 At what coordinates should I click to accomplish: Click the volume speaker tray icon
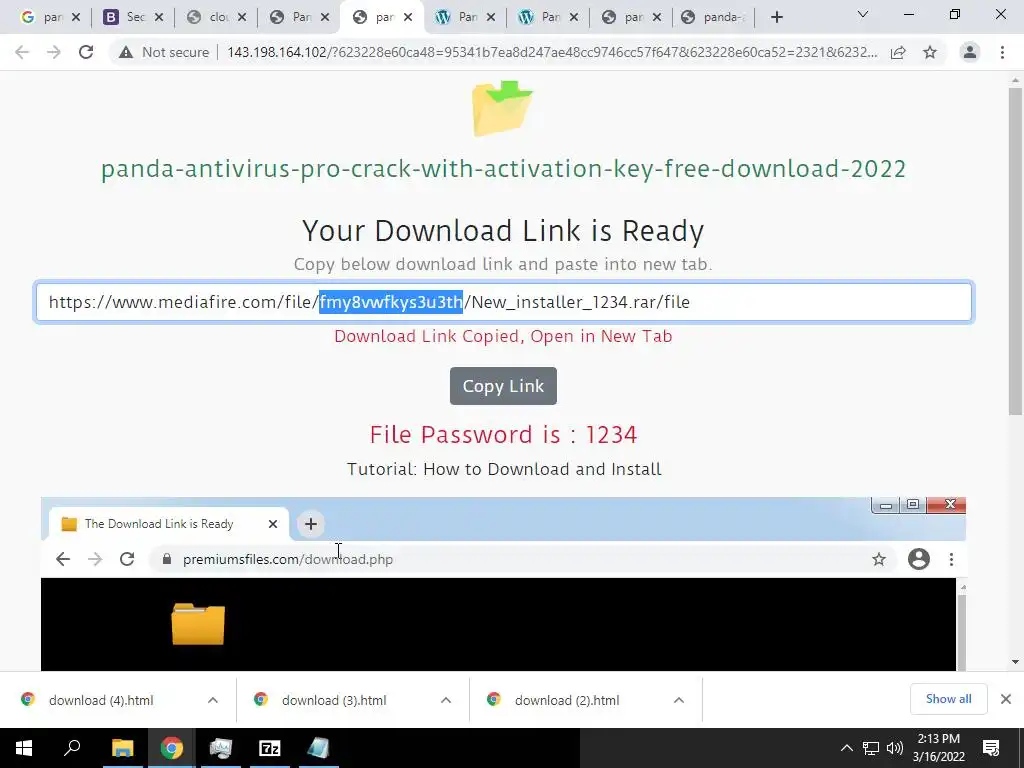point(895,748)
